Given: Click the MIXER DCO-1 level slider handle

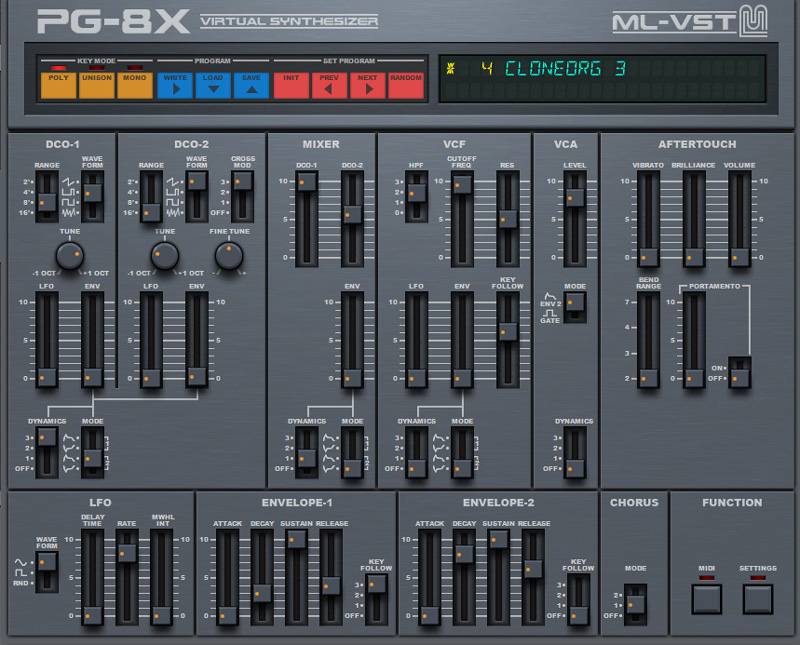Looking at the screenshot, I should (x=307, y=182).
